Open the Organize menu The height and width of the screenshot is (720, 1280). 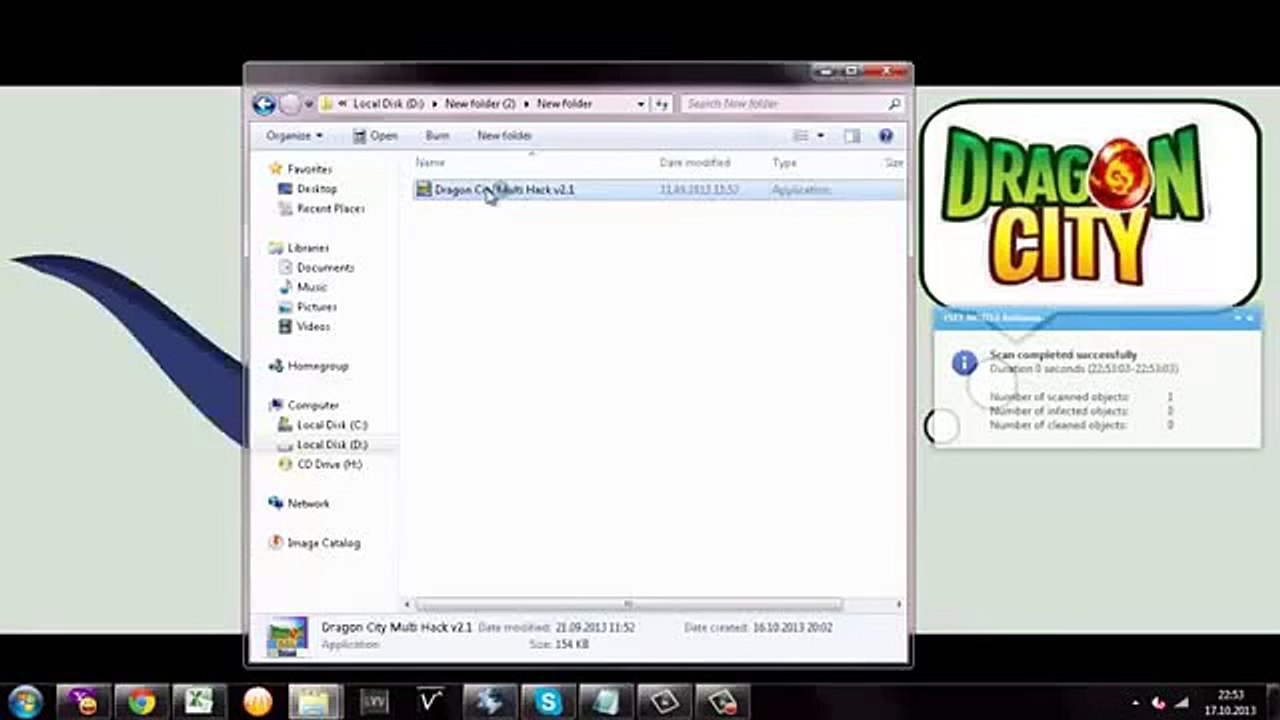pyautogui.click(x=294, y=135)
